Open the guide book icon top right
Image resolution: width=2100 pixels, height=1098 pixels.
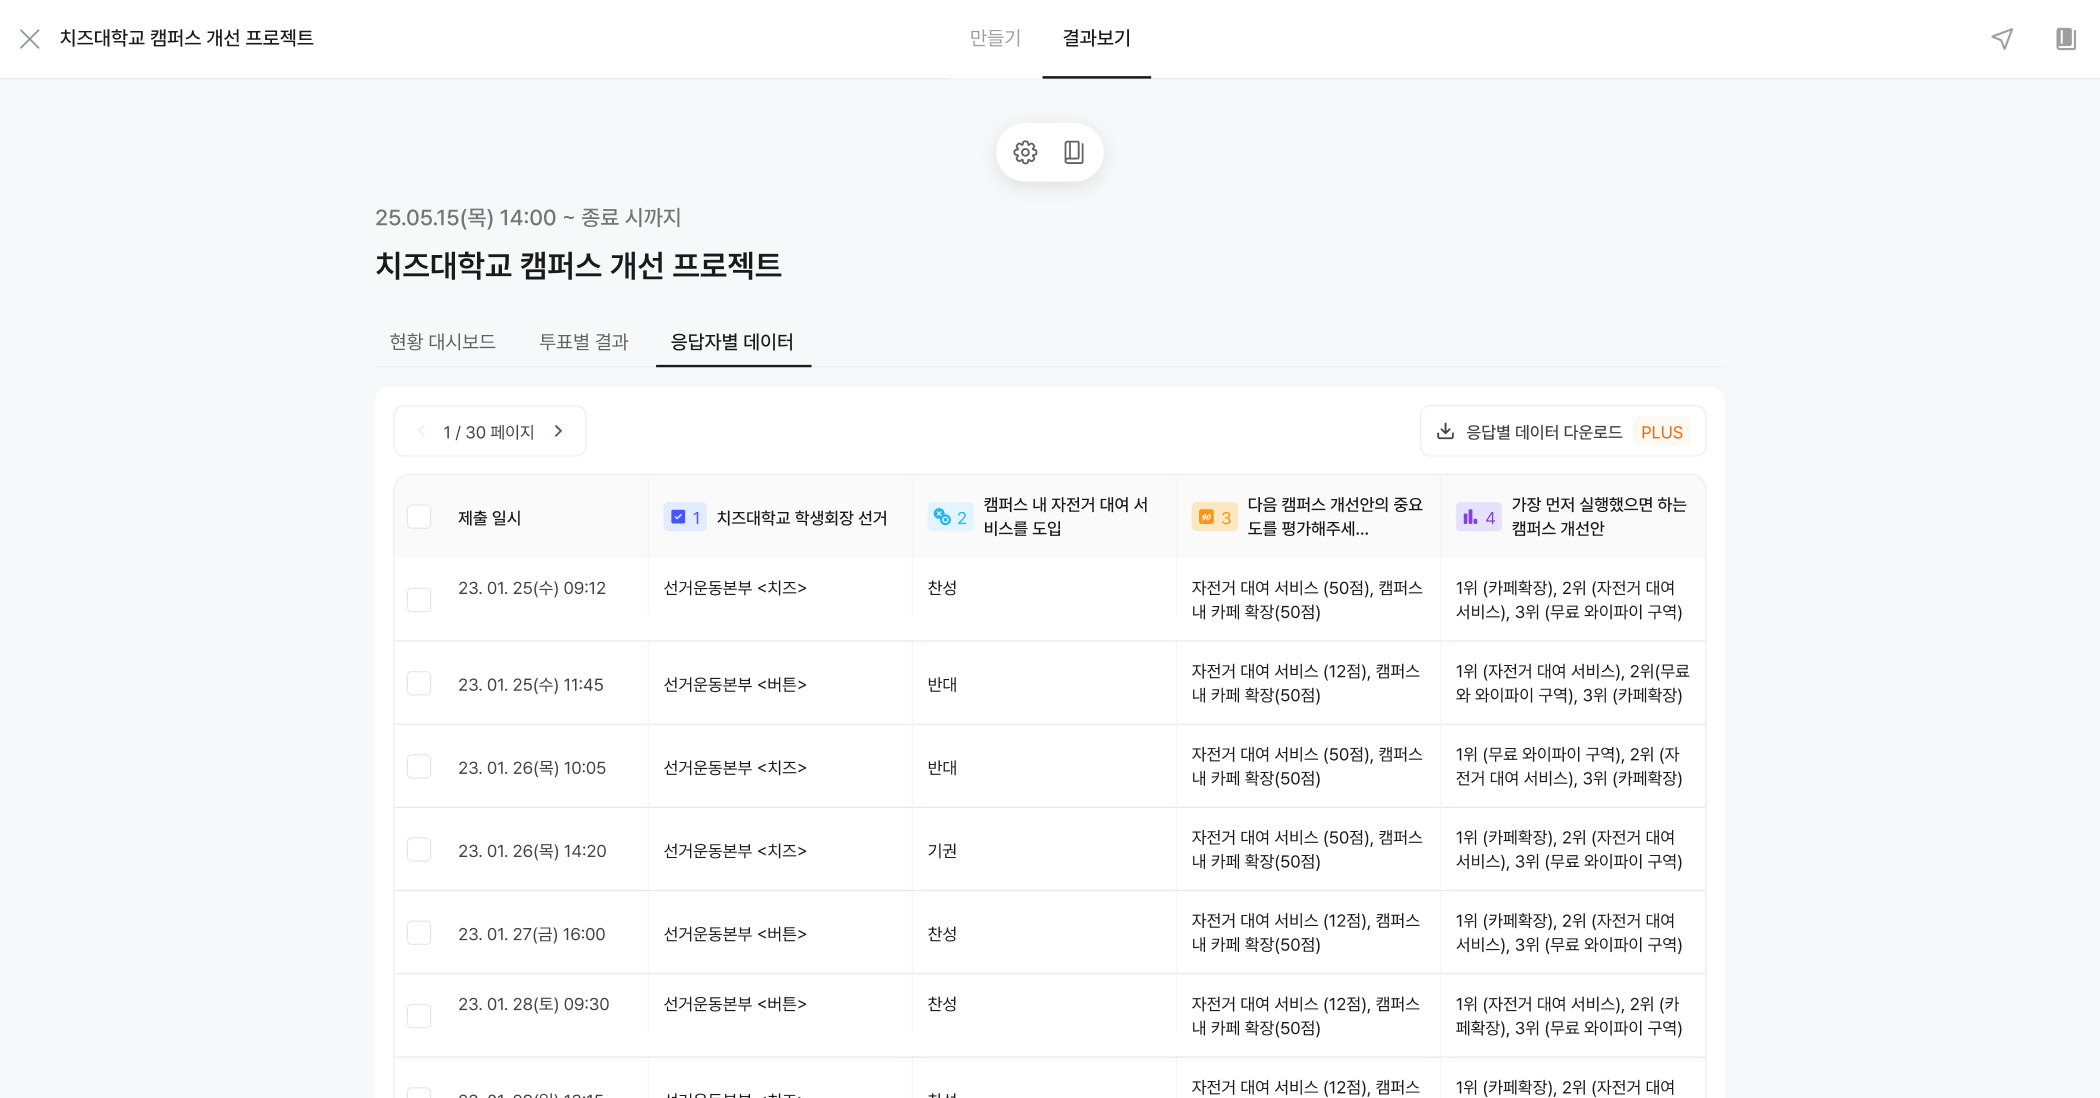coord(2065,39)
